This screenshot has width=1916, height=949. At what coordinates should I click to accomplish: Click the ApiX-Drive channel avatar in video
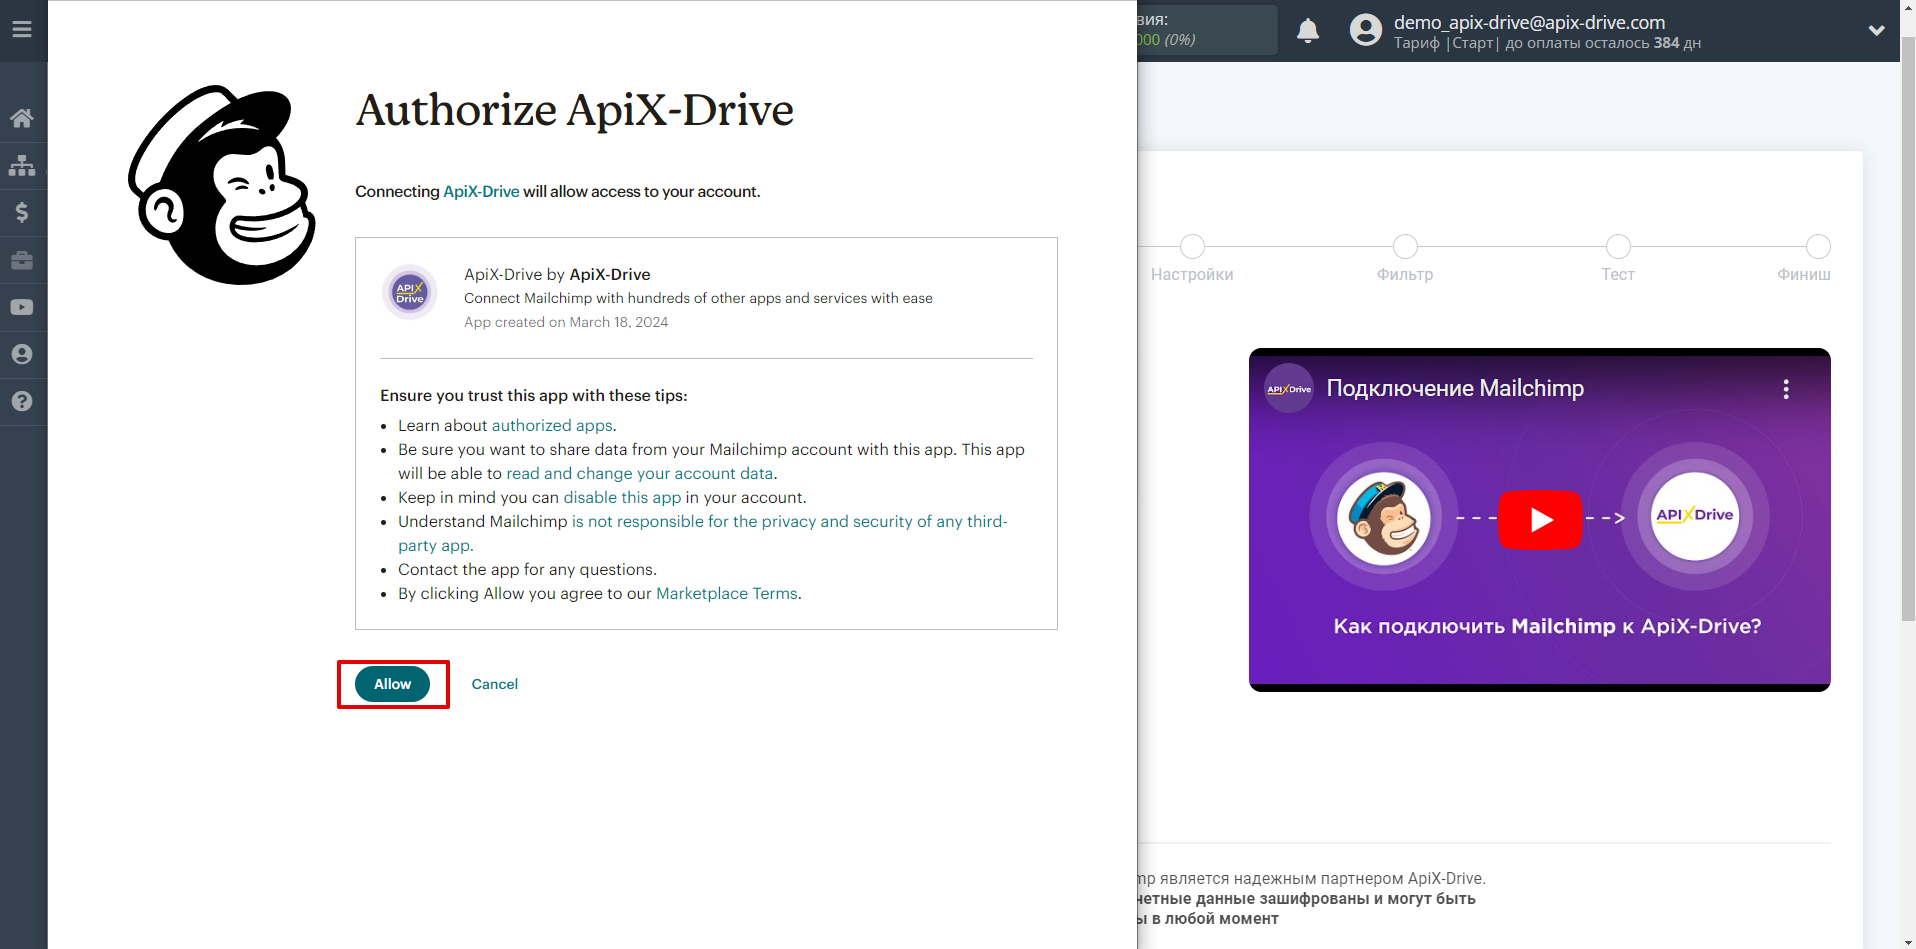click(x=1289, y=389)
